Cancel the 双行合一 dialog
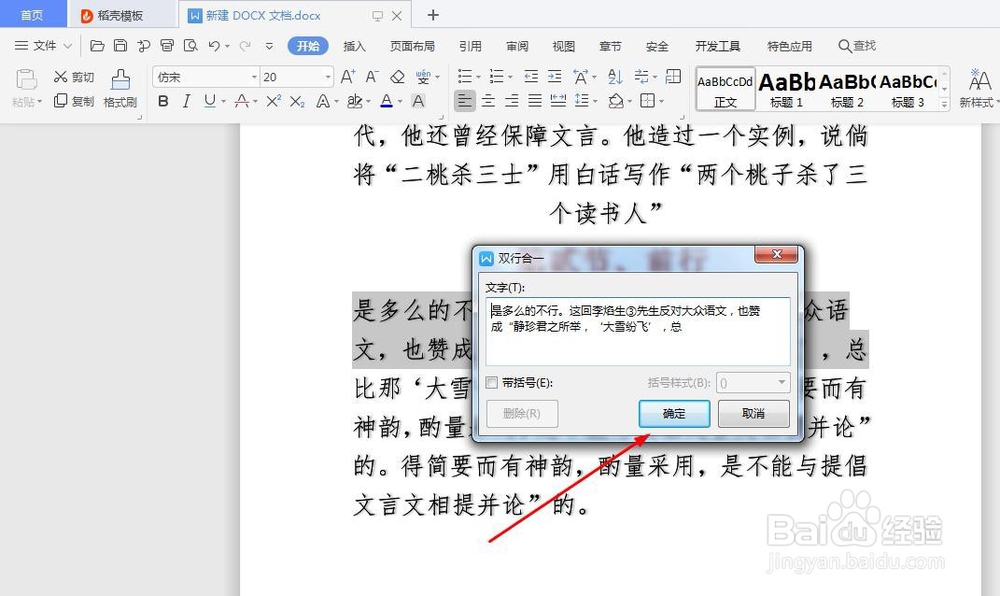The width and height of the screenshot is (1000, 596). point(753,413)
